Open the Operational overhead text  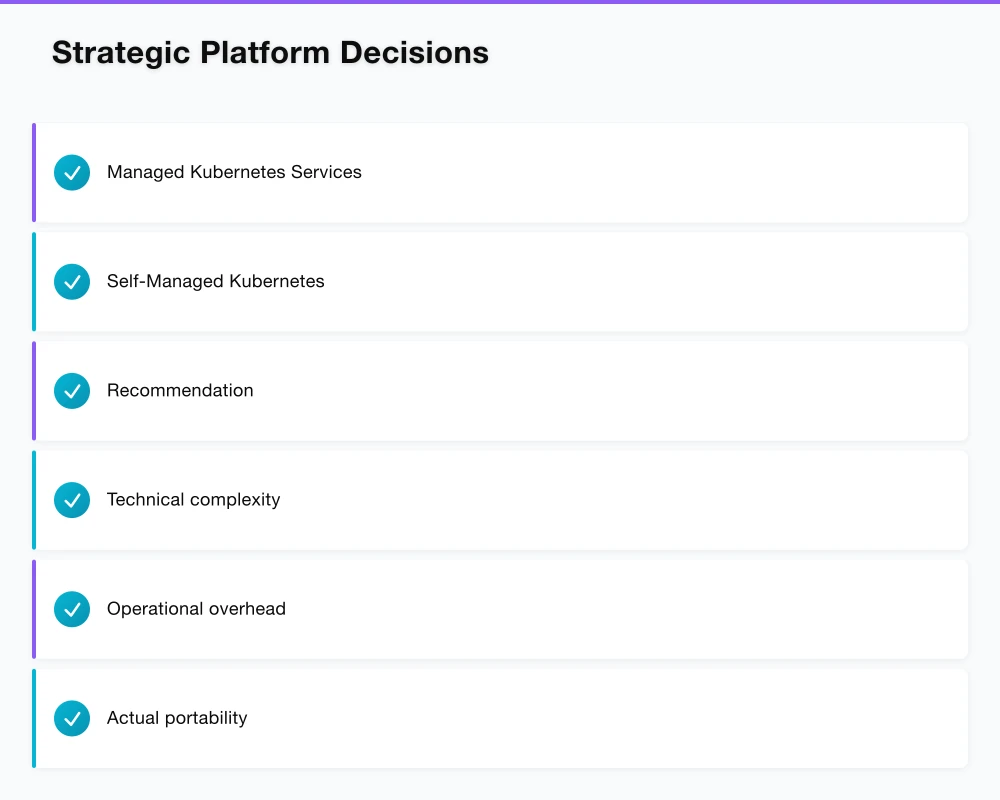pos(196,608)
